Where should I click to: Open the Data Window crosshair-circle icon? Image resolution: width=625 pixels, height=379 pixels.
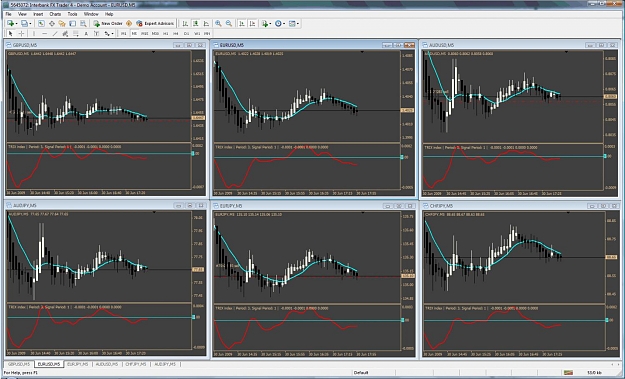pyautogui.click(x=52, y=24)
